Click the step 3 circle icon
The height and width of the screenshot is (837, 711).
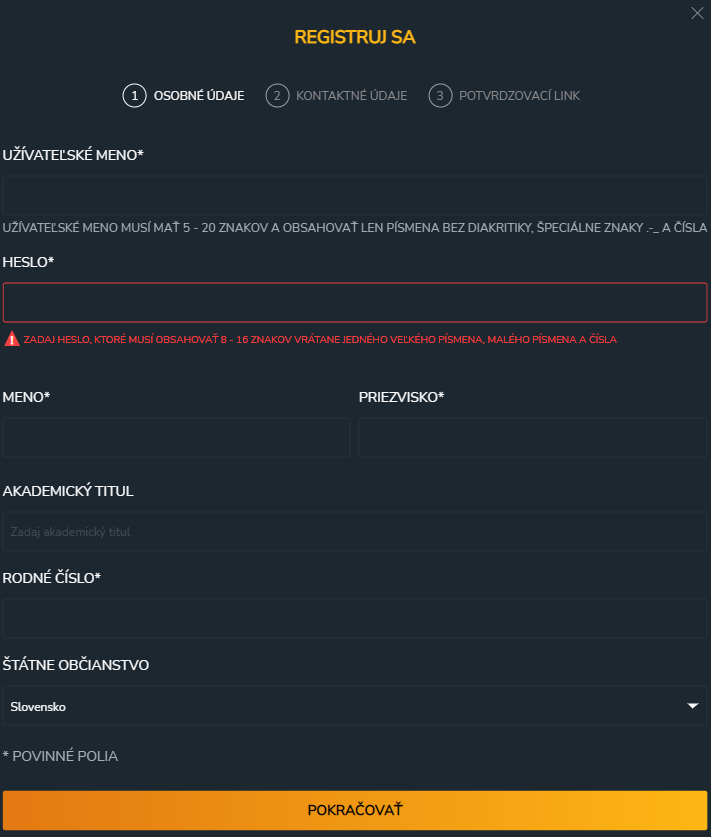pos(439,96)
